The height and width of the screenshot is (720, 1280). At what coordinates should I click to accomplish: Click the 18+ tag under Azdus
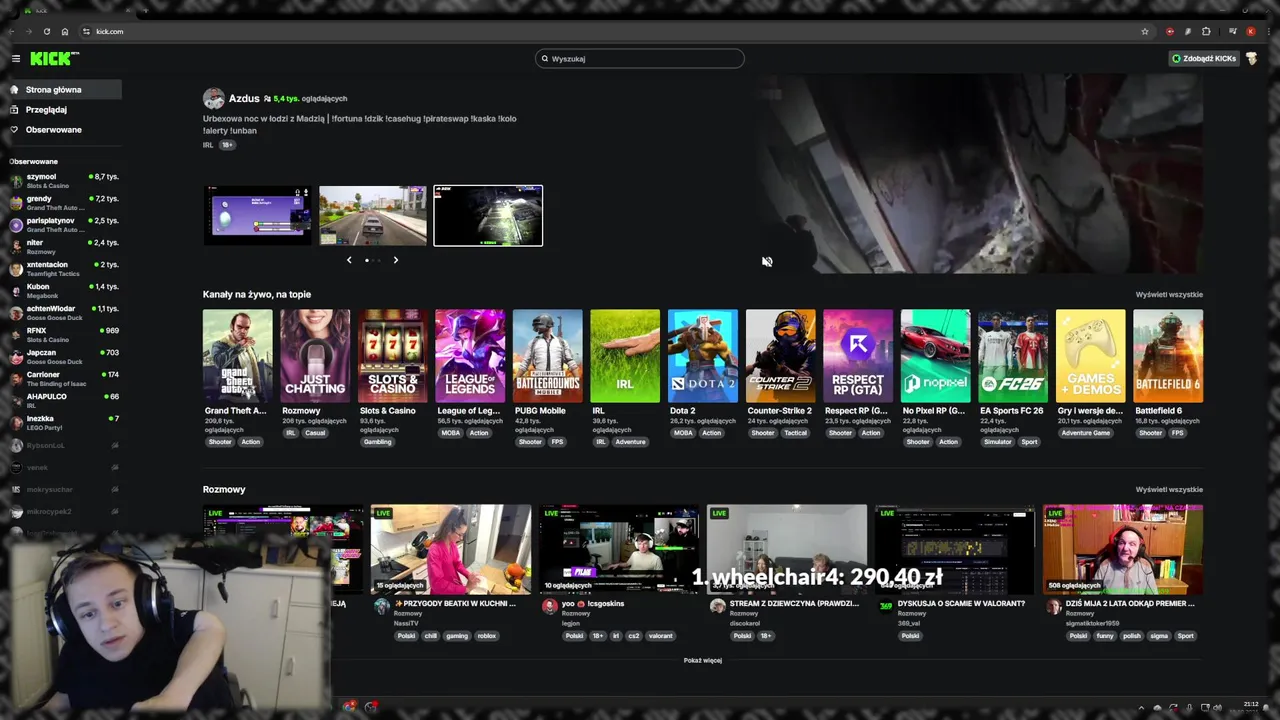[228, 145]
